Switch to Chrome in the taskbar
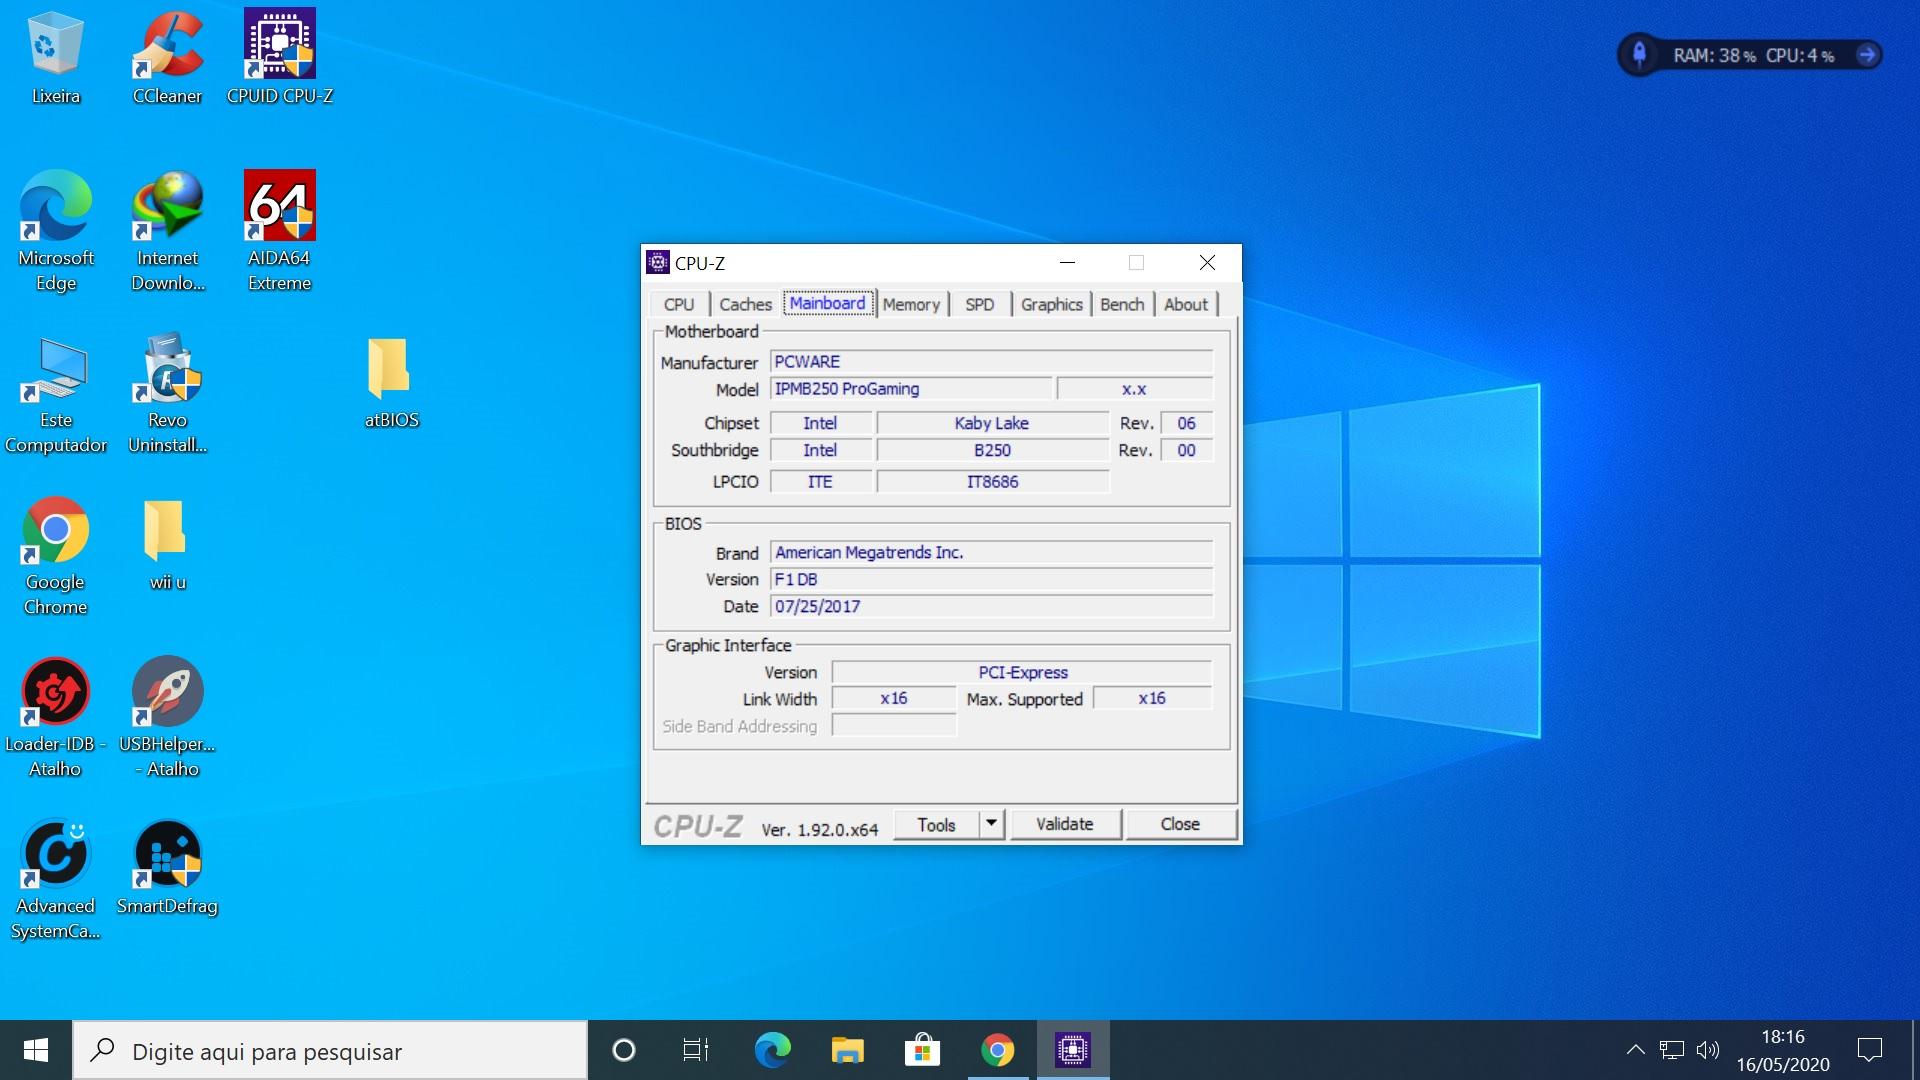 pyautogui.click(x=997, y=1050)
